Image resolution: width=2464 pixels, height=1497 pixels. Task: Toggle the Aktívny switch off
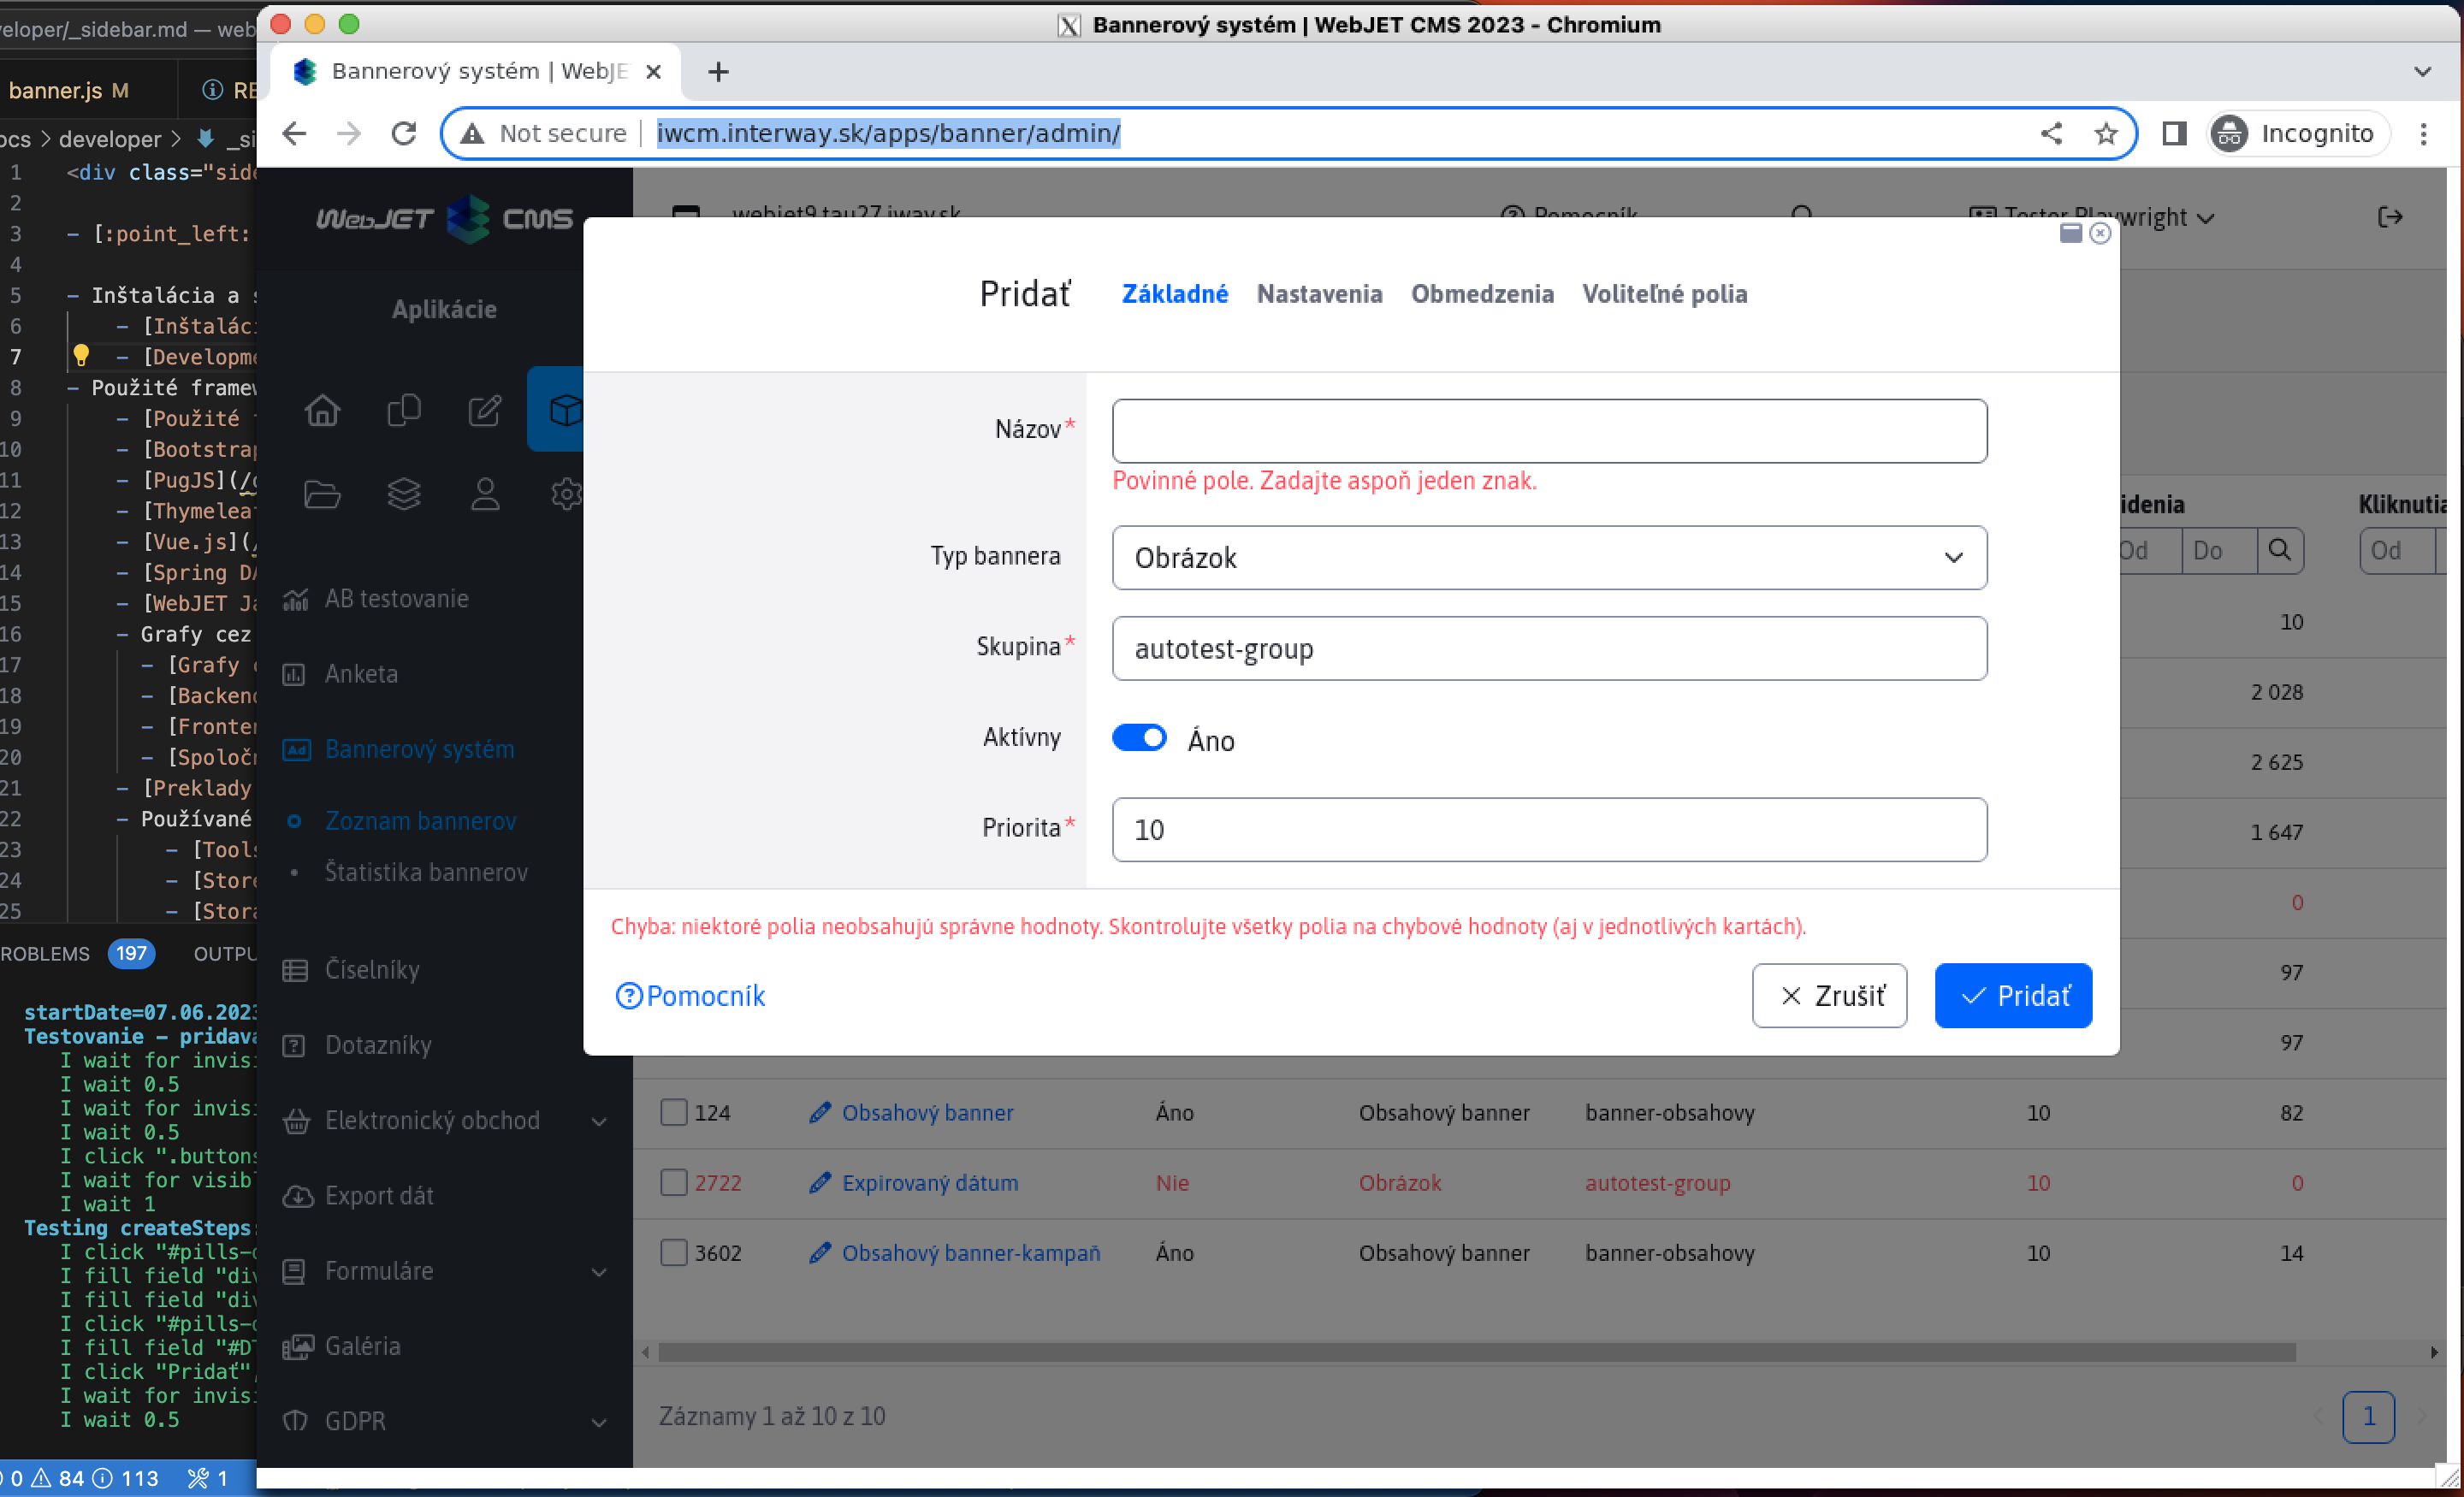(1139, 738)
